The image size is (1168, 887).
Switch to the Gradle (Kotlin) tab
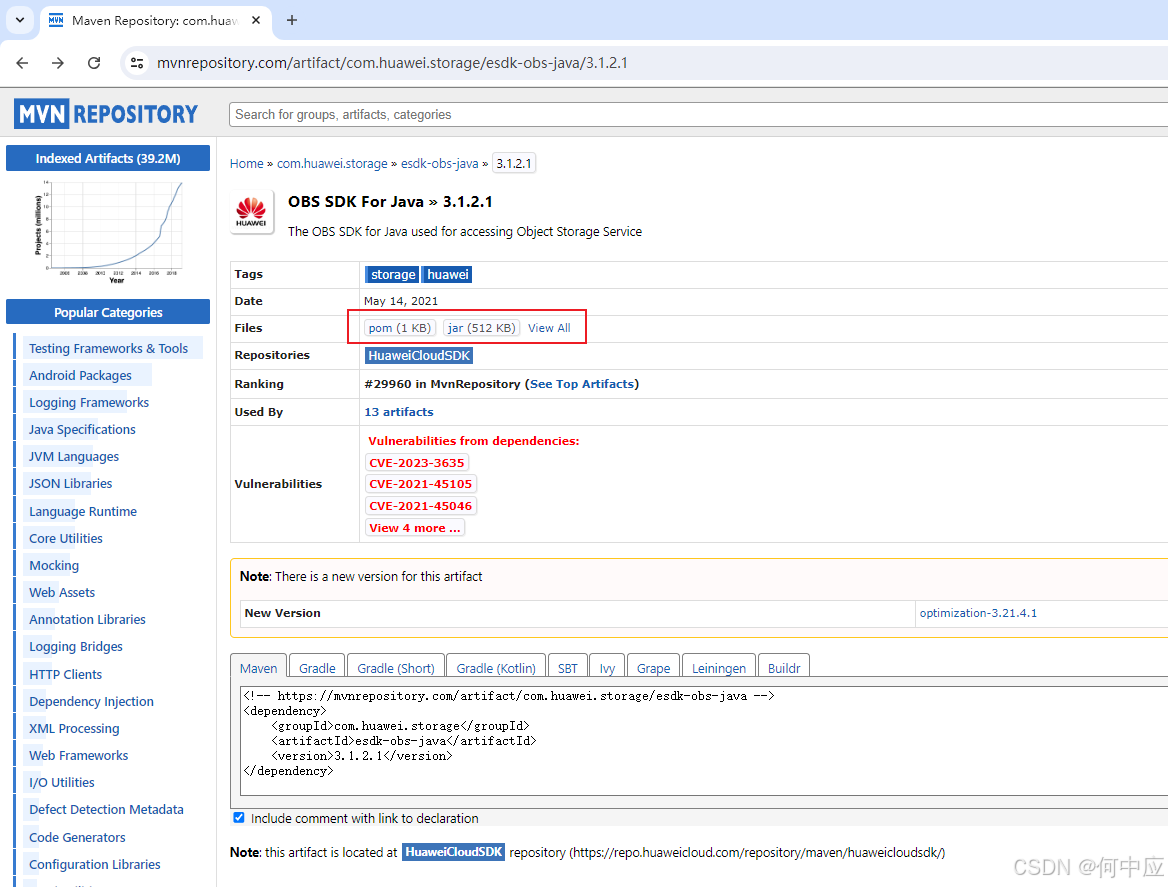[496, 668]
